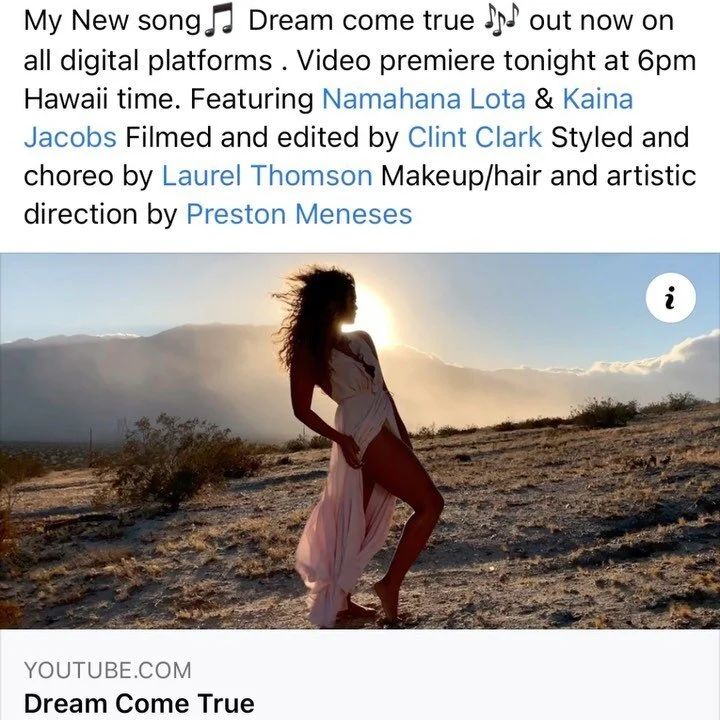Screen dimensions: 720x720
Task: Click the 'Hawaii time.' caption text
Action: (x=102, y=99)
